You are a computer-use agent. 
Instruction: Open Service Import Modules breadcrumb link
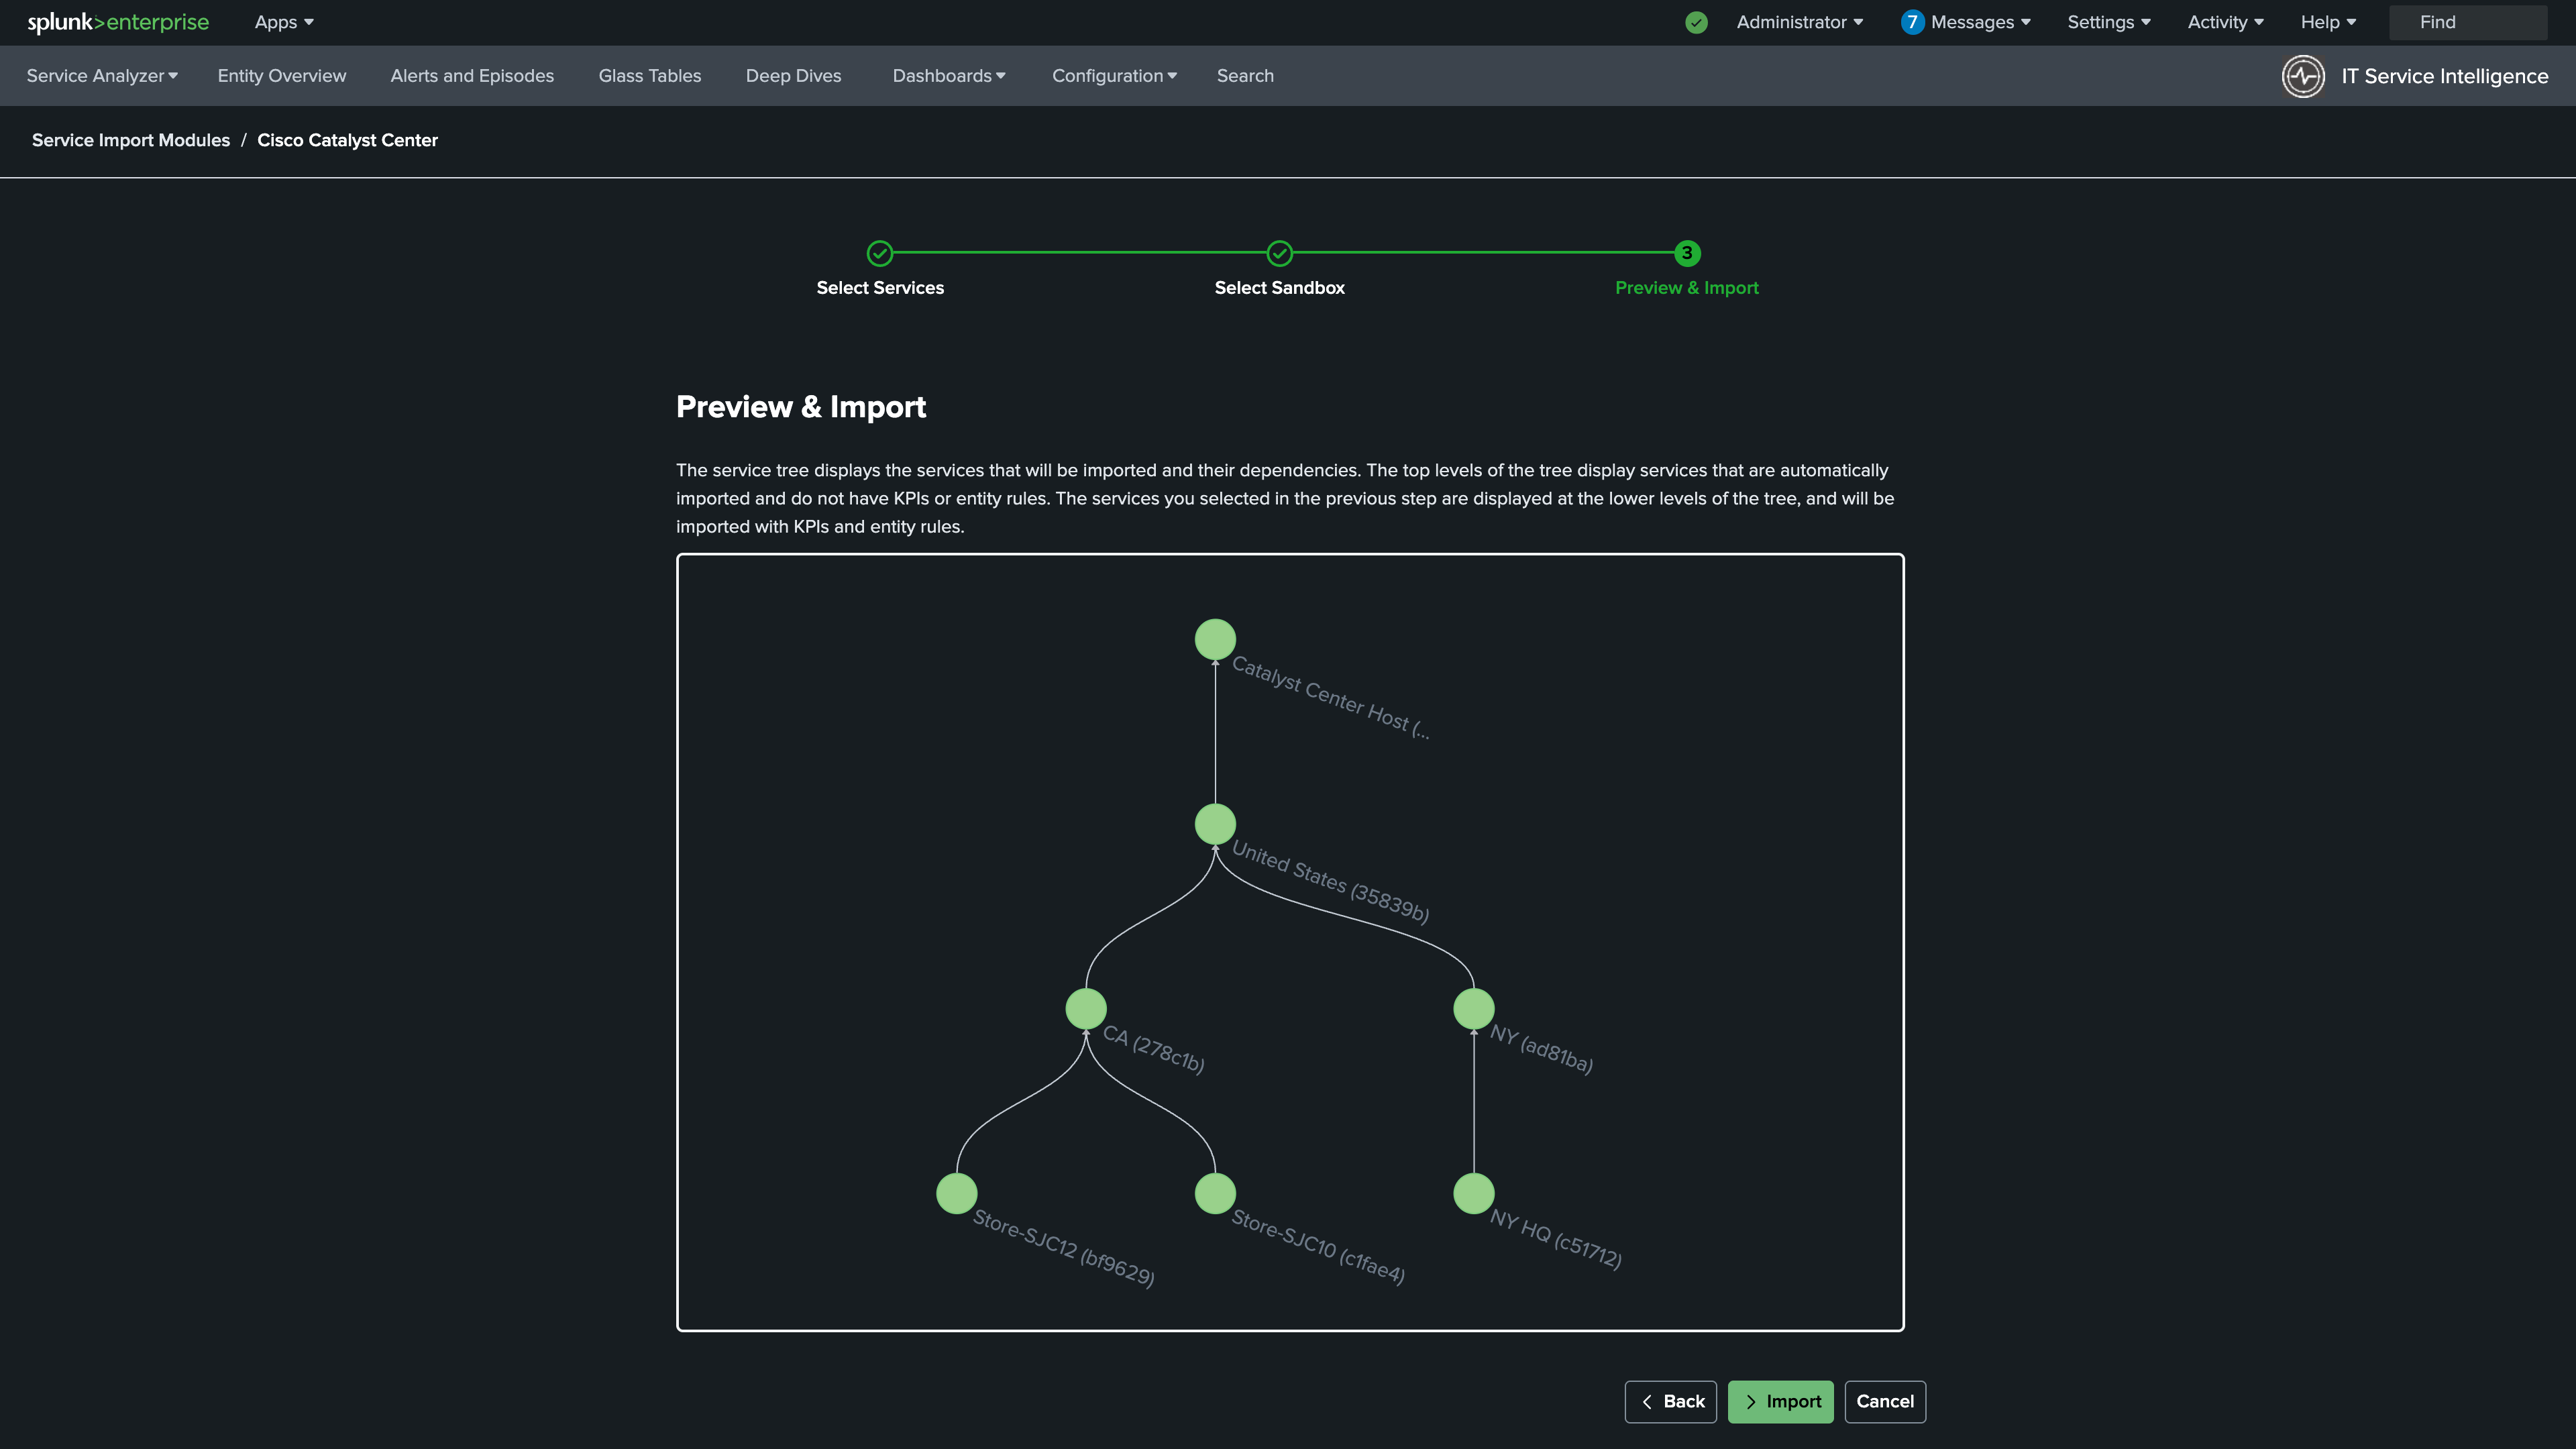point(131,140)
